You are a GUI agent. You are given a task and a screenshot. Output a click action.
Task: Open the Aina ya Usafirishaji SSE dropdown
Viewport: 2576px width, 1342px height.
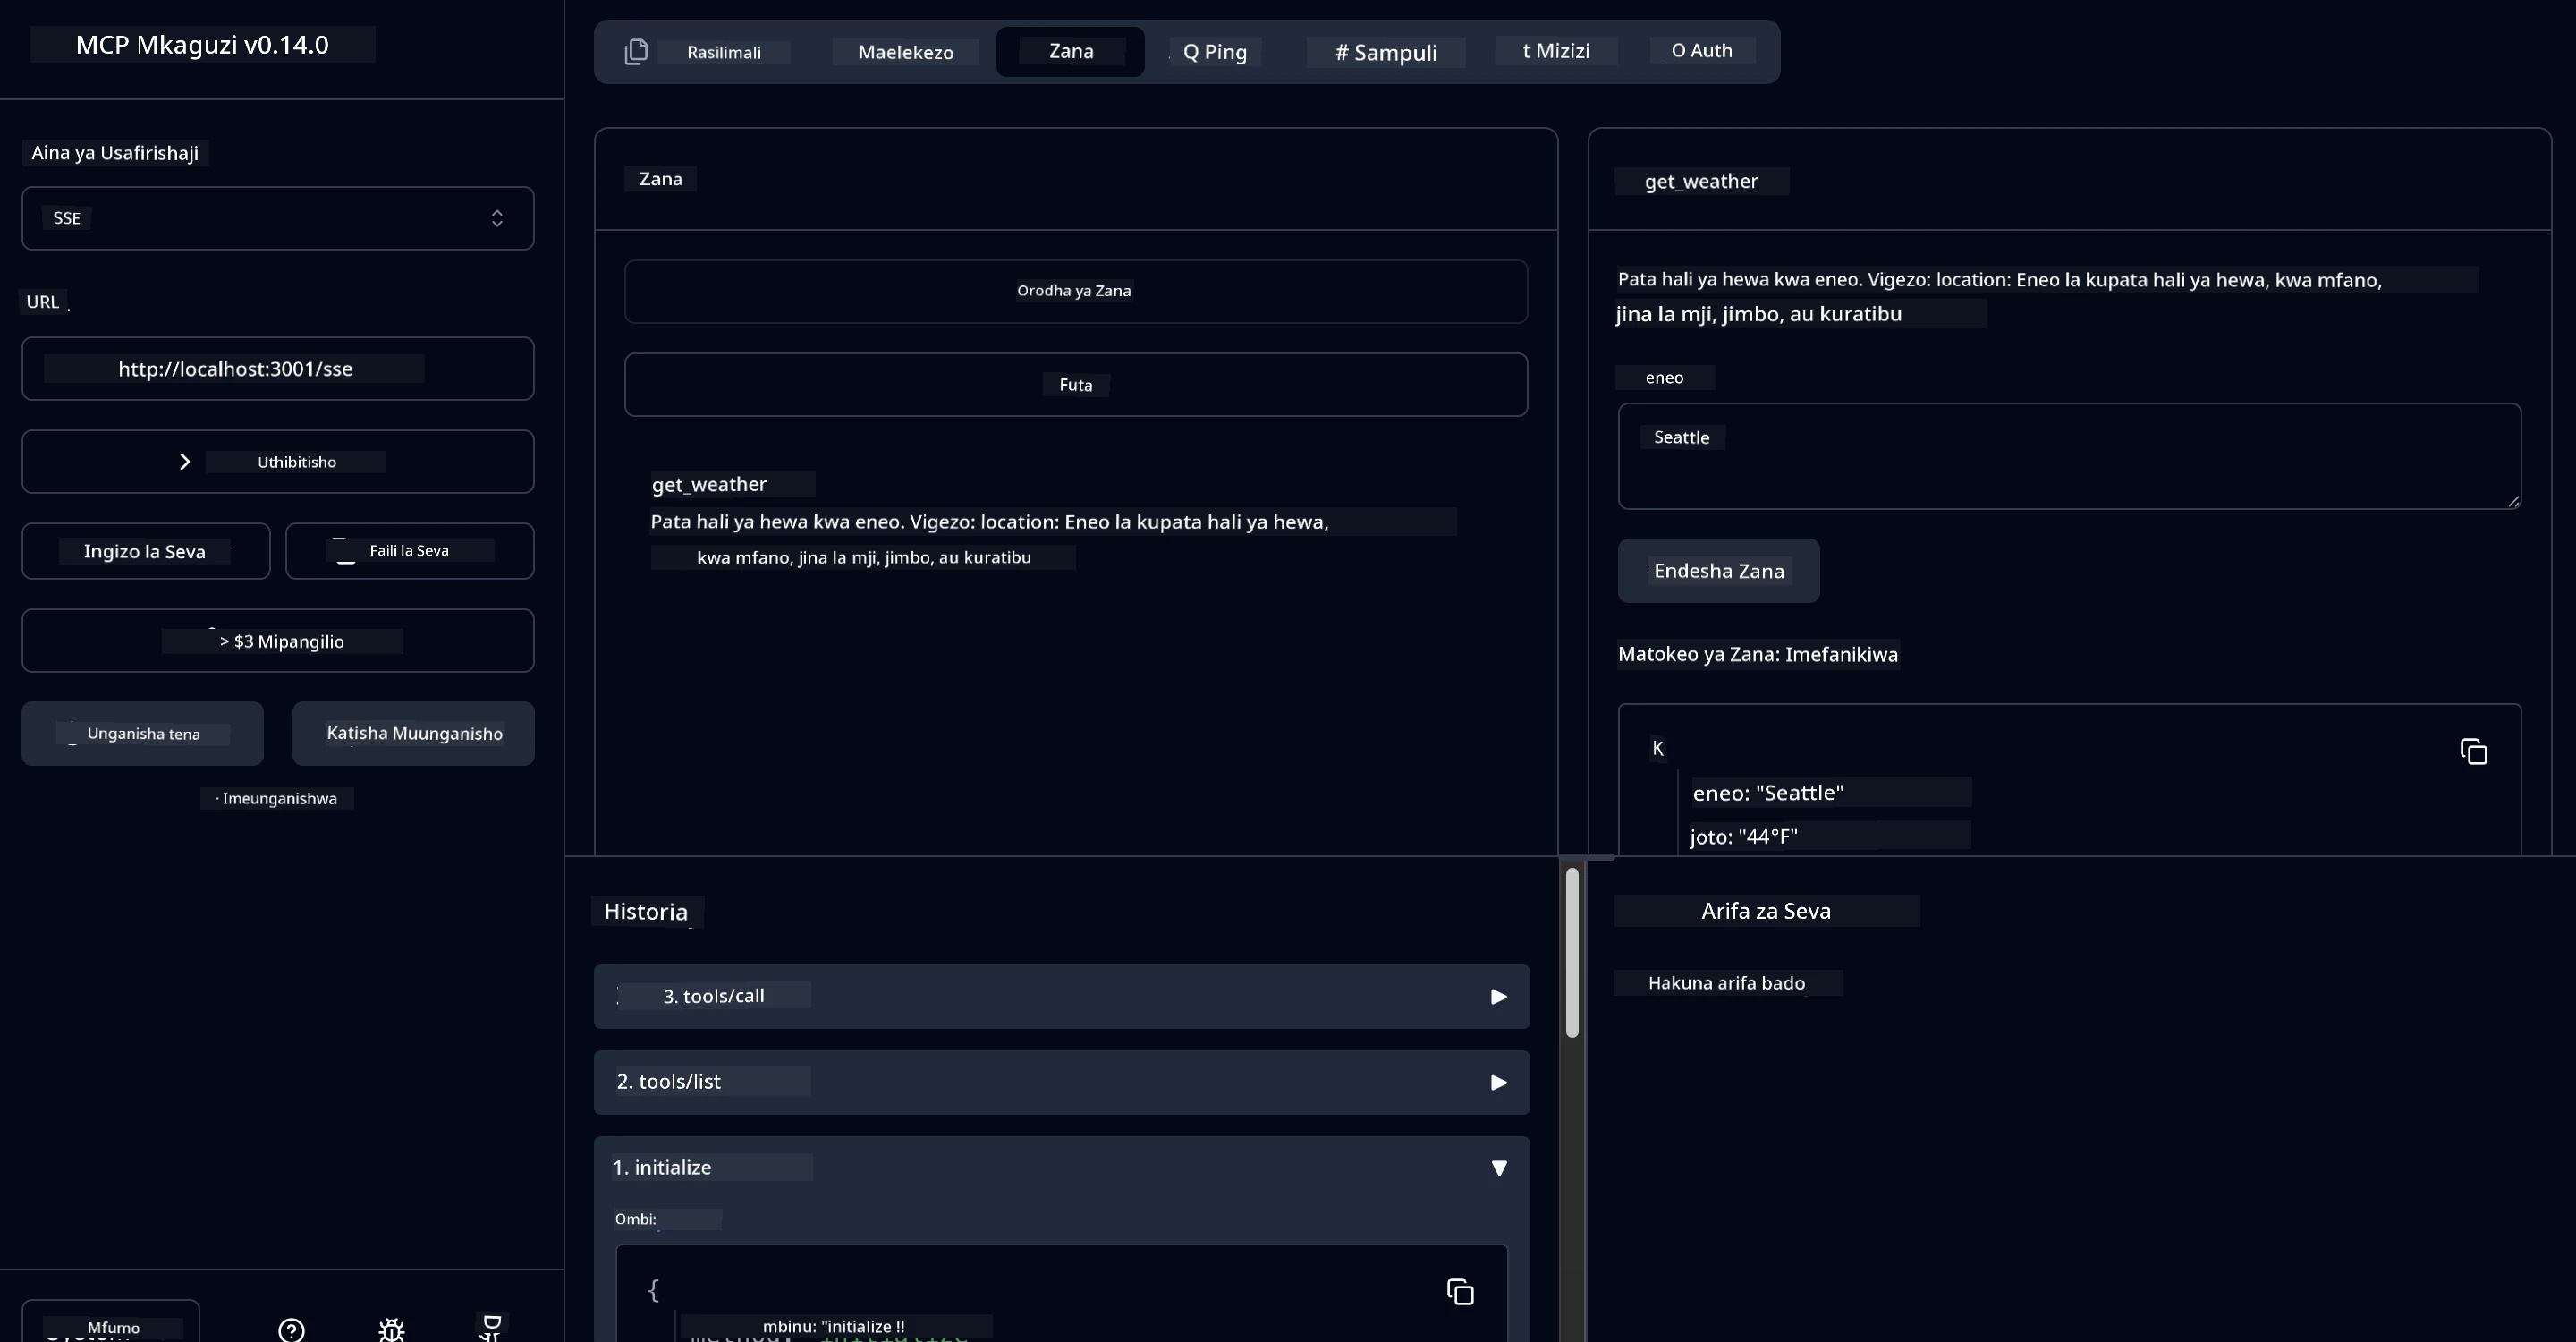click(x=278, y=218)
